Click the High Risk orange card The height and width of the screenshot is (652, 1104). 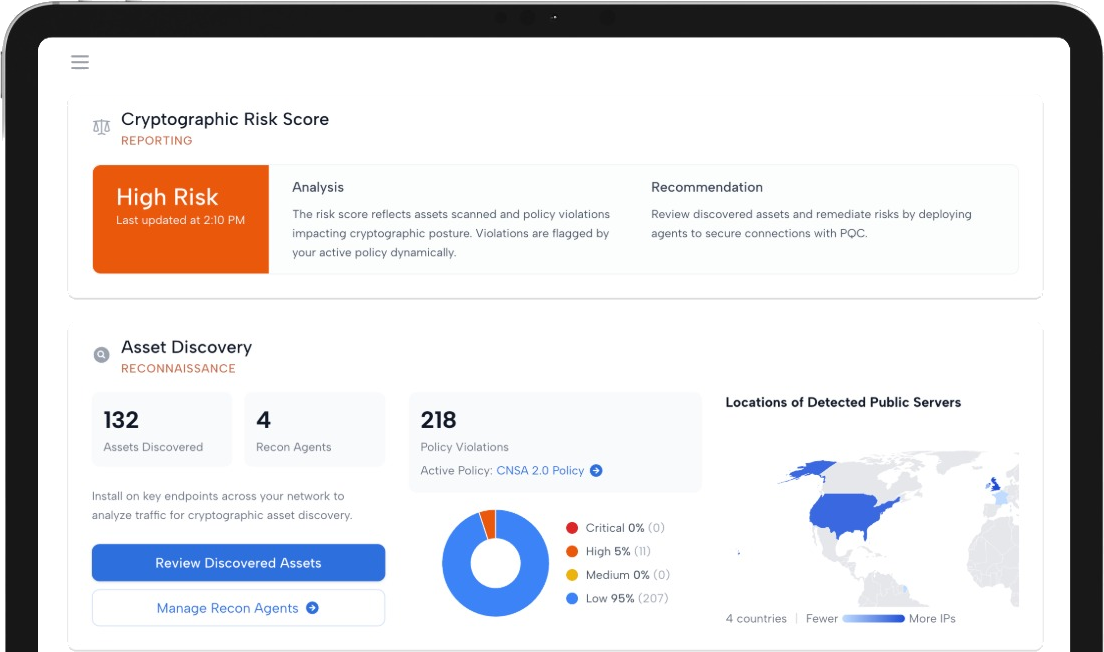pos(181,219)
